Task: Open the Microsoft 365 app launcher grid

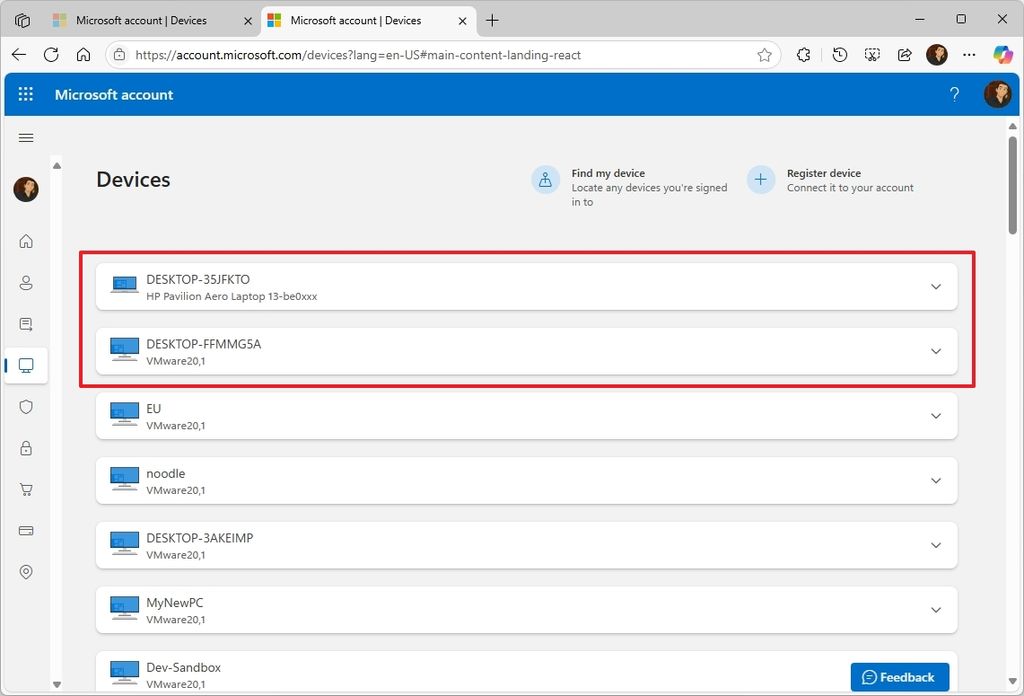Action: (26, 94)
